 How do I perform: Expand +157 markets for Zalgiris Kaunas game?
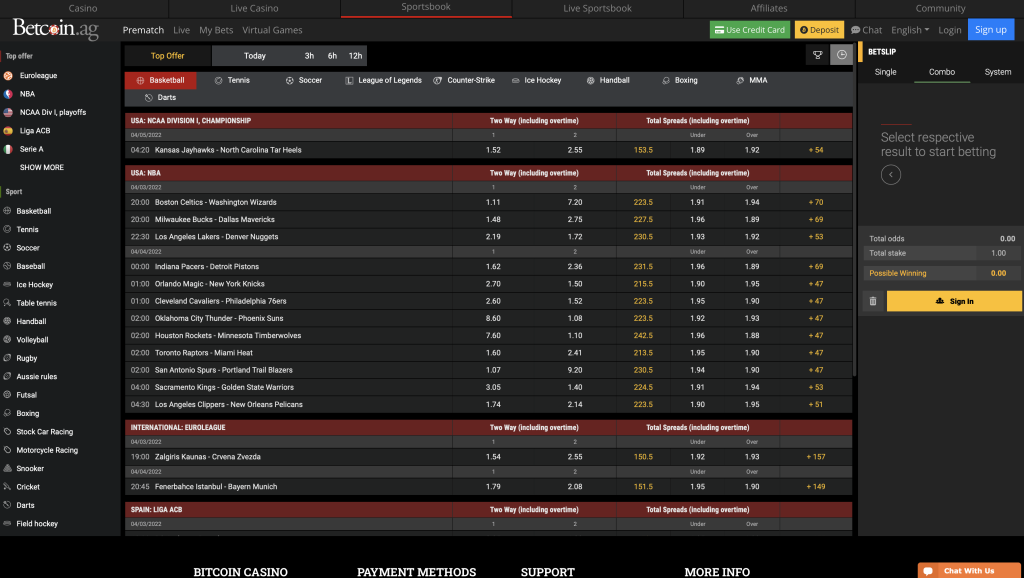(816, 457)
